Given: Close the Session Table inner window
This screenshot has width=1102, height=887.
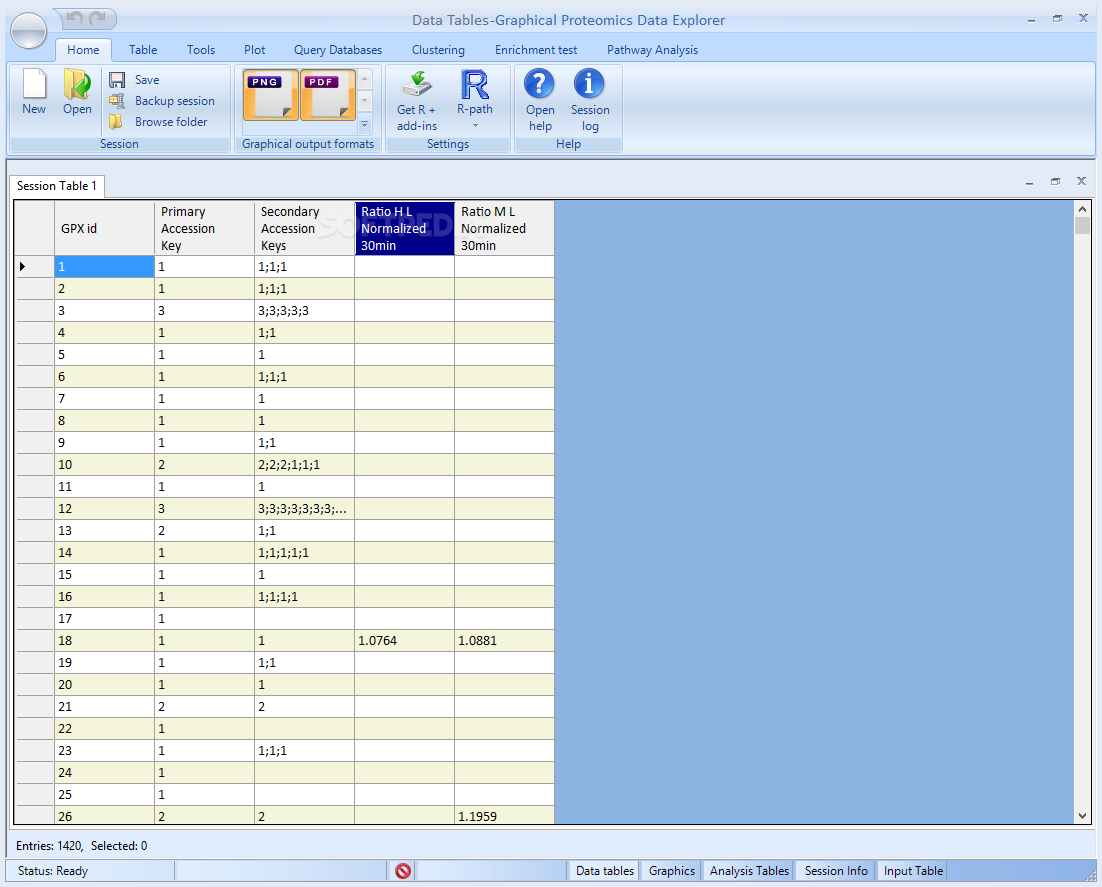Looking at the screenshot, I should pos(1082,181).
